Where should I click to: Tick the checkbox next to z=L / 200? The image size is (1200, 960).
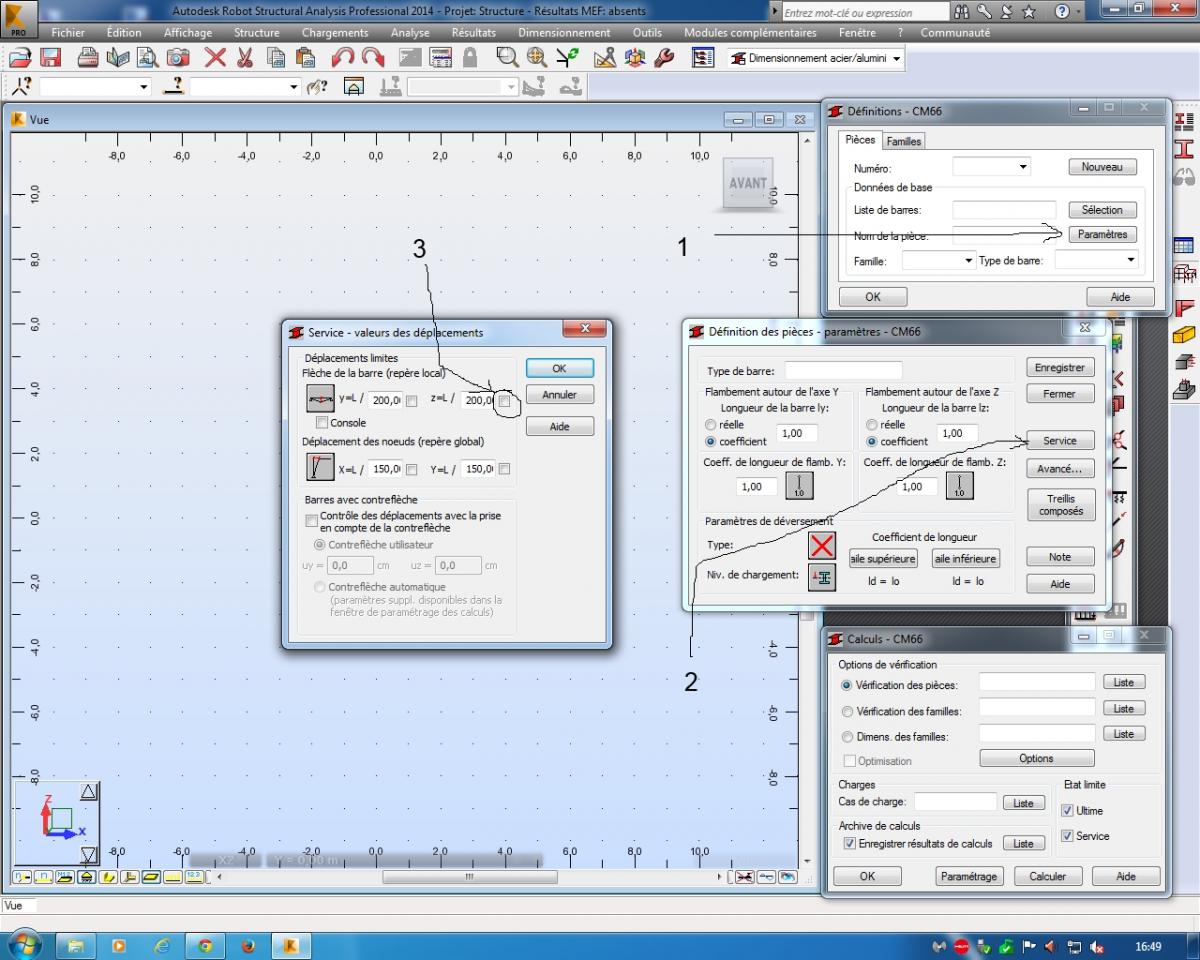click(504, 400)
